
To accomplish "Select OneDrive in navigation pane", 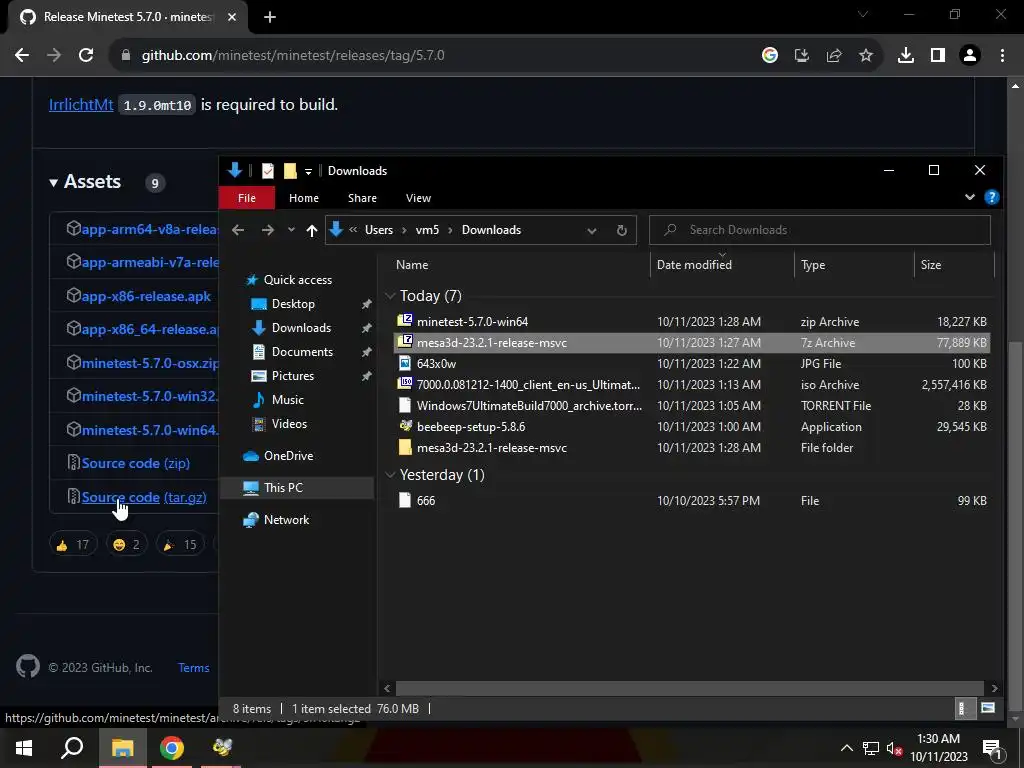I will pyautogui.click(x=287, y=456).
